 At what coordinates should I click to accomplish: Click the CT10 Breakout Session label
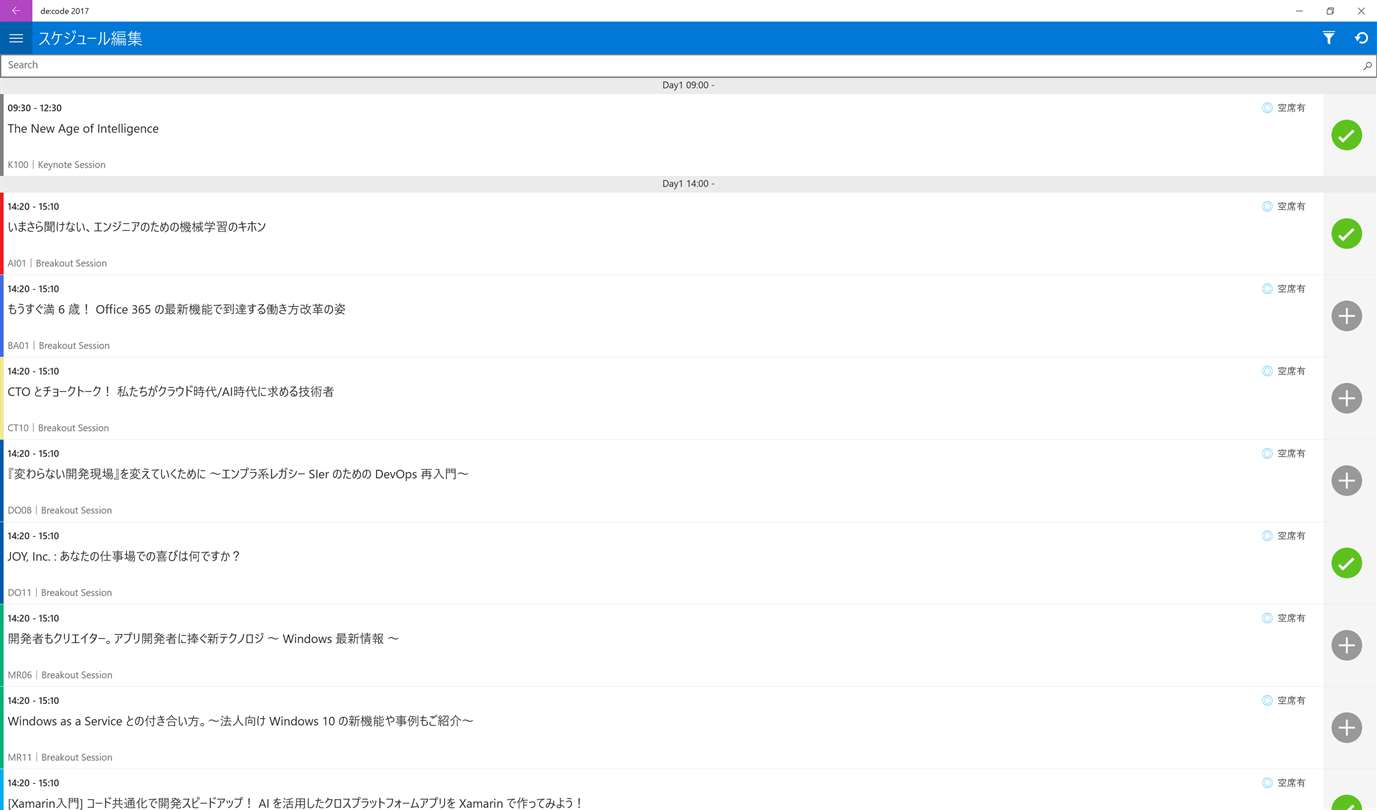pos(58,428)
